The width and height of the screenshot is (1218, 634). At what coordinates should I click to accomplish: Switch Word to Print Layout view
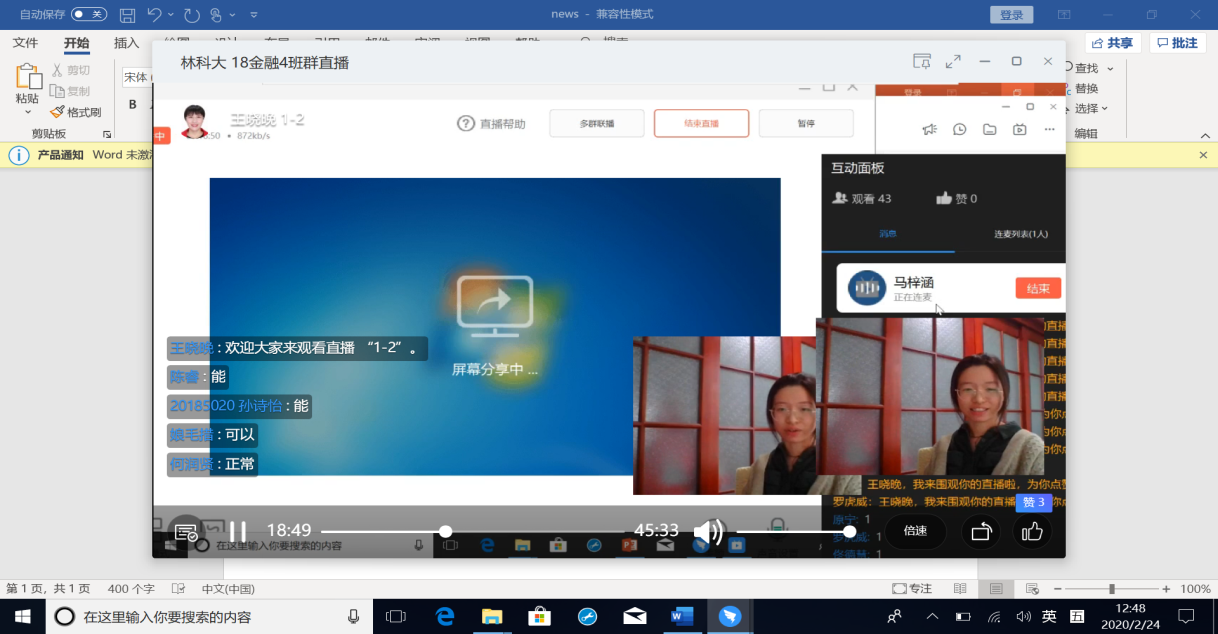[995, 589]
